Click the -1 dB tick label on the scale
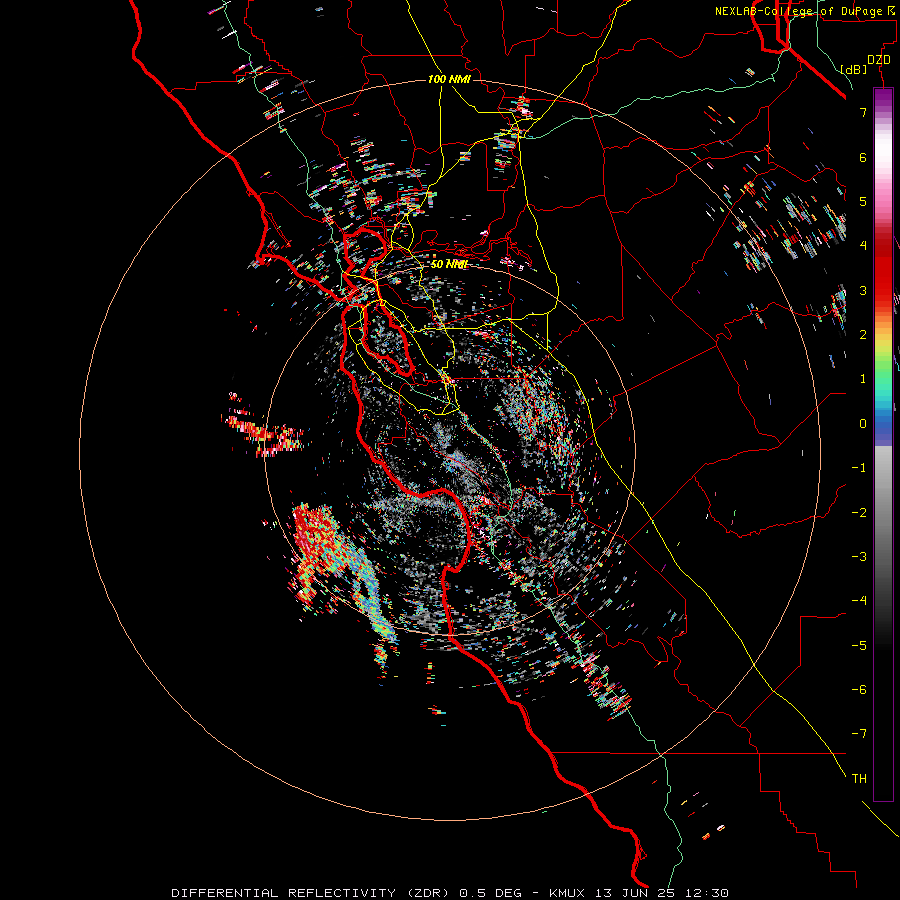The height and width of the screenshot is (900, 900). 859,468
